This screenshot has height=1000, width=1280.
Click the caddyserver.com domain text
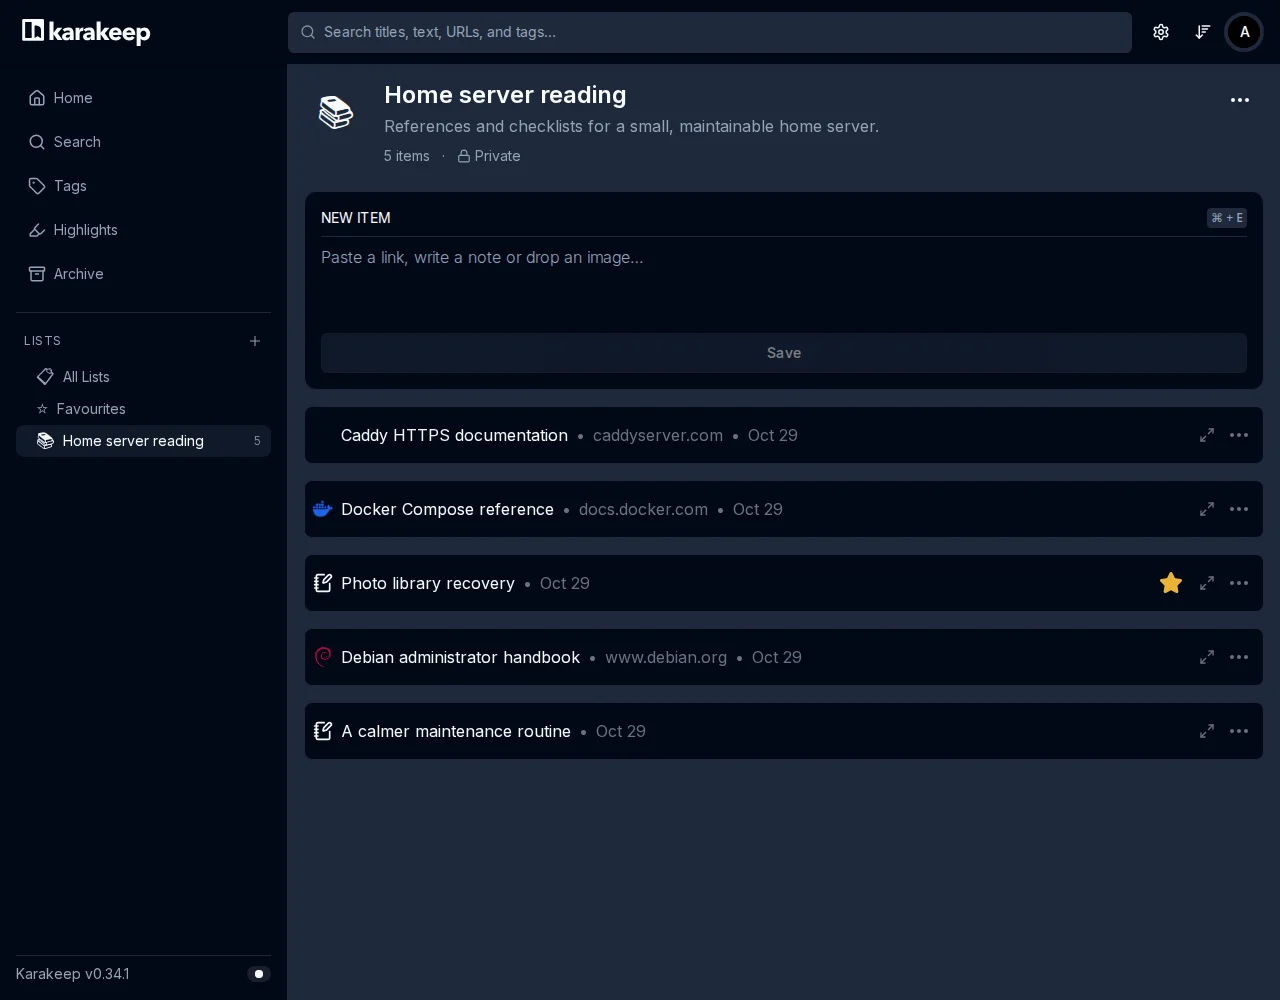click(x=658, y=435)
